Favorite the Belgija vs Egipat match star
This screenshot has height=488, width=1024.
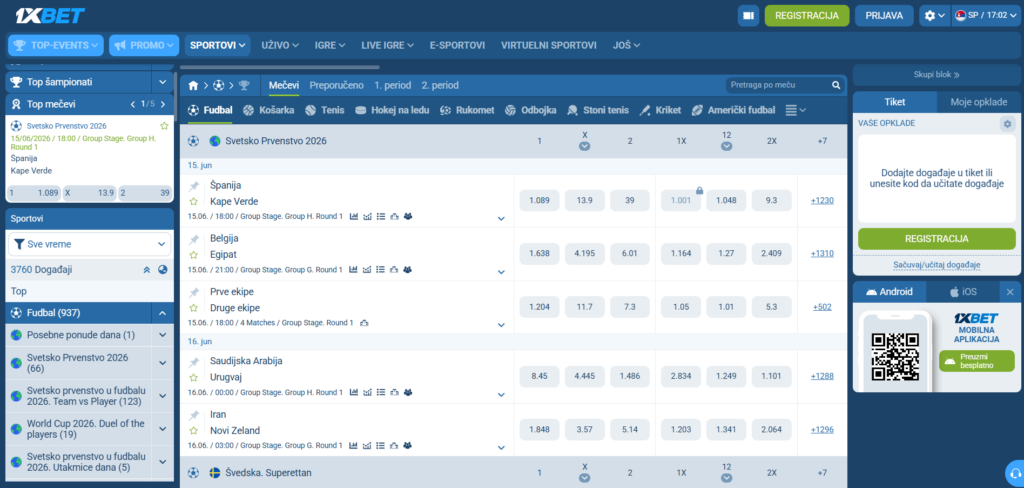pos(193,255)
